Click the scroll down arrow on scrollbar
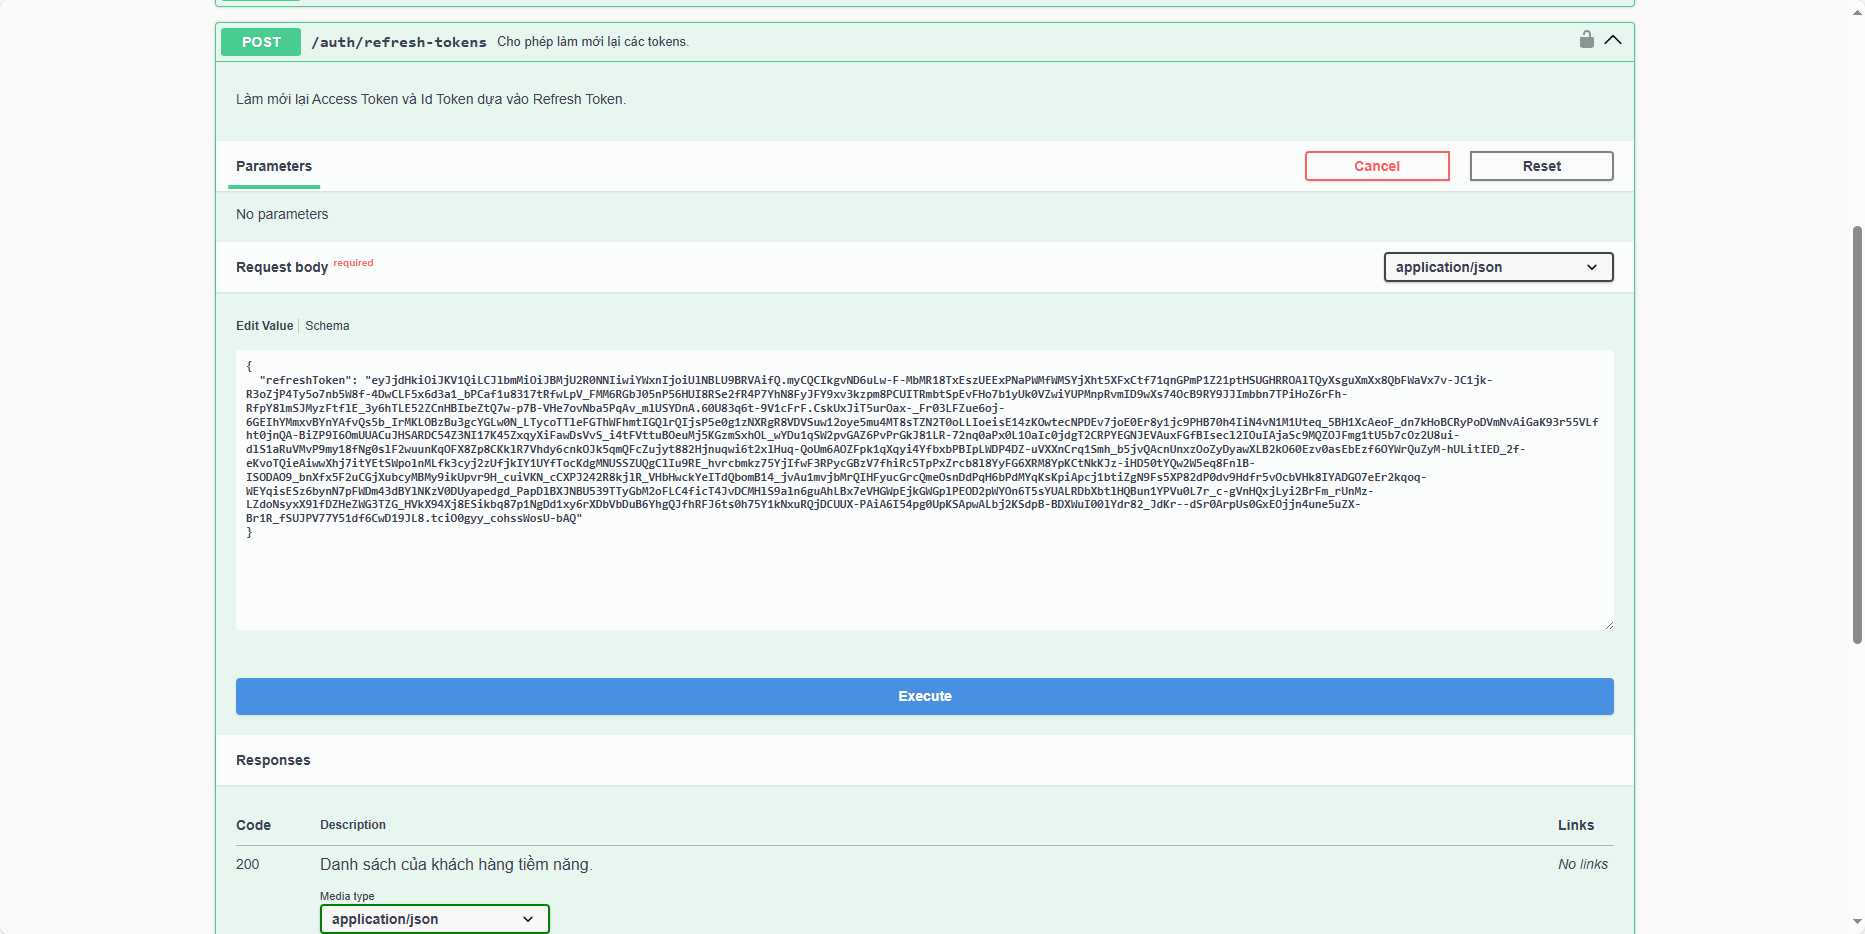 [x=1857, y=923]
